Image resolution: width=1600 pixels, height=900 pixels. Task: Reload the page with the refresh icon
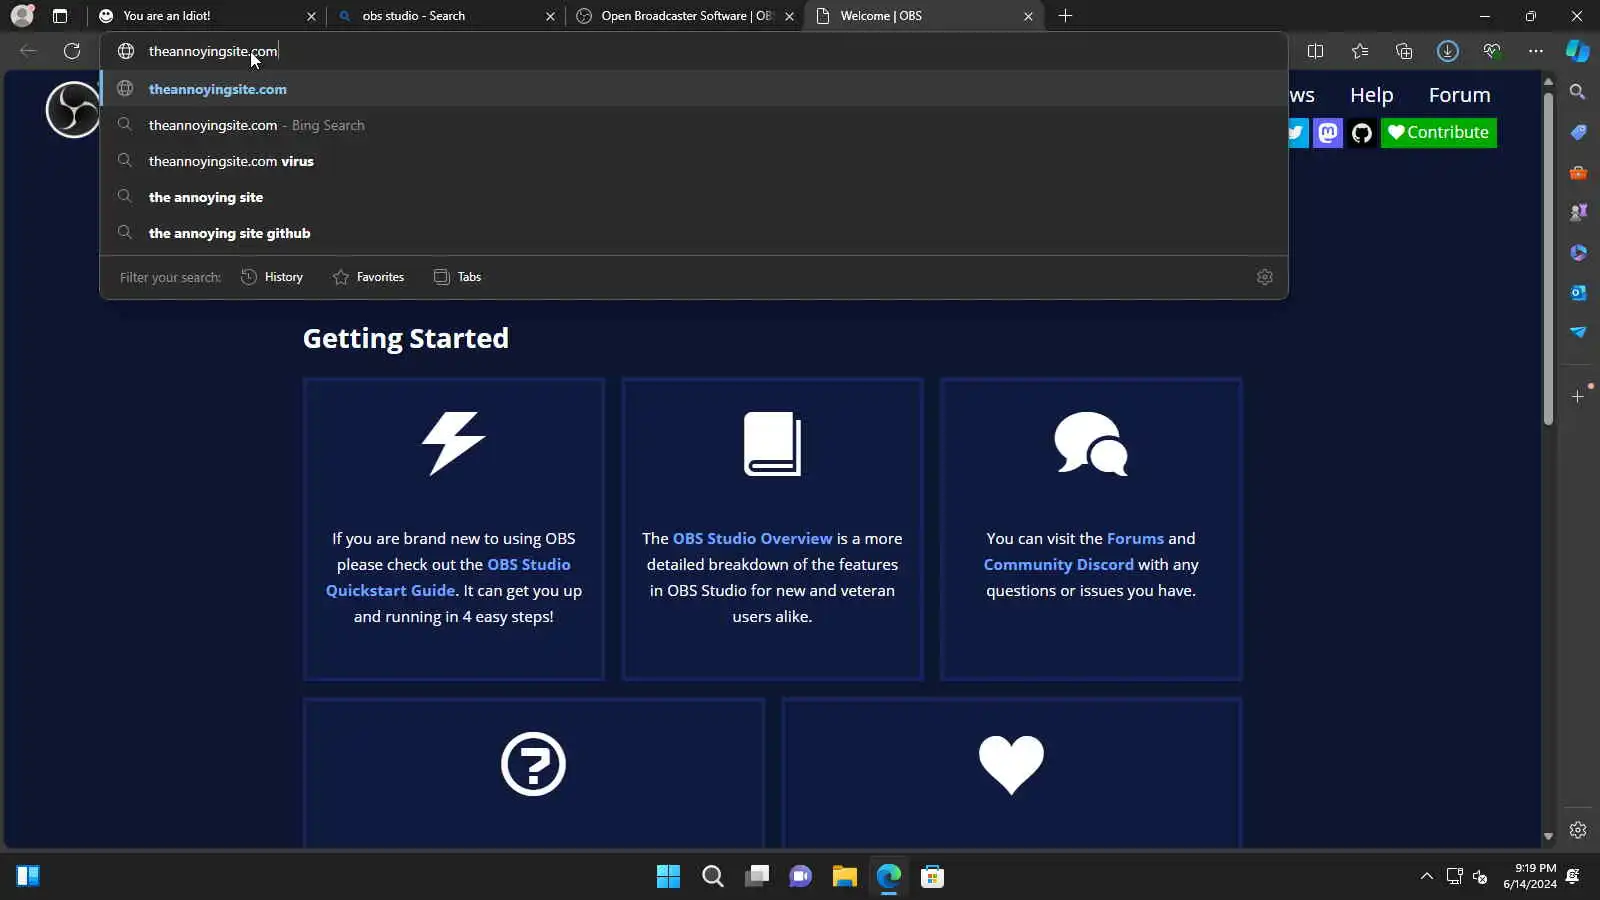[x=72, y=51]
